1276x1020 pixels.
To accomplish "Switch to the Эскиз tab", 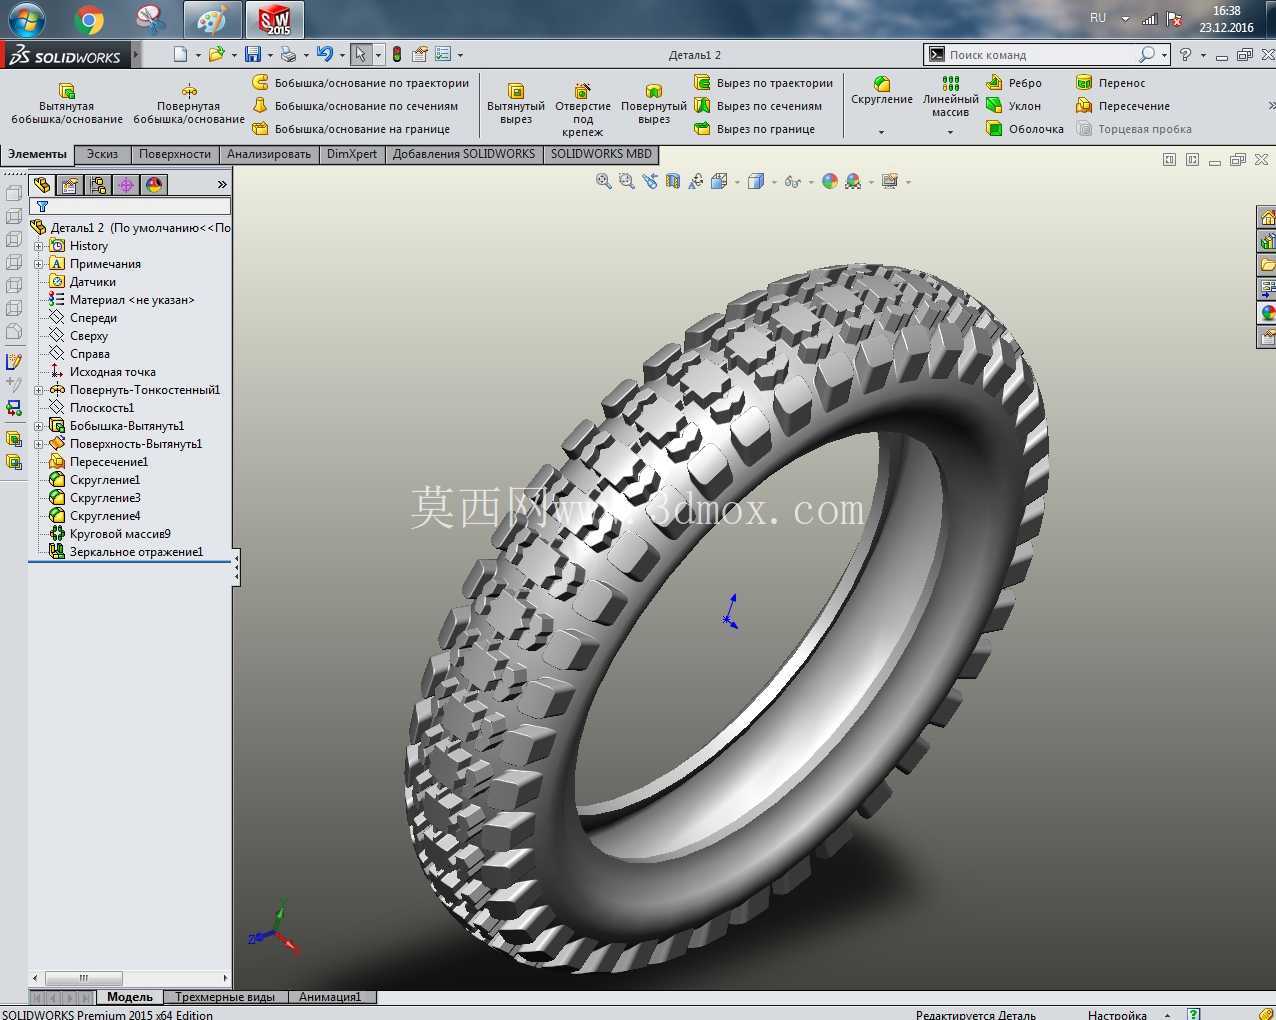I will (x=102, y=154).
